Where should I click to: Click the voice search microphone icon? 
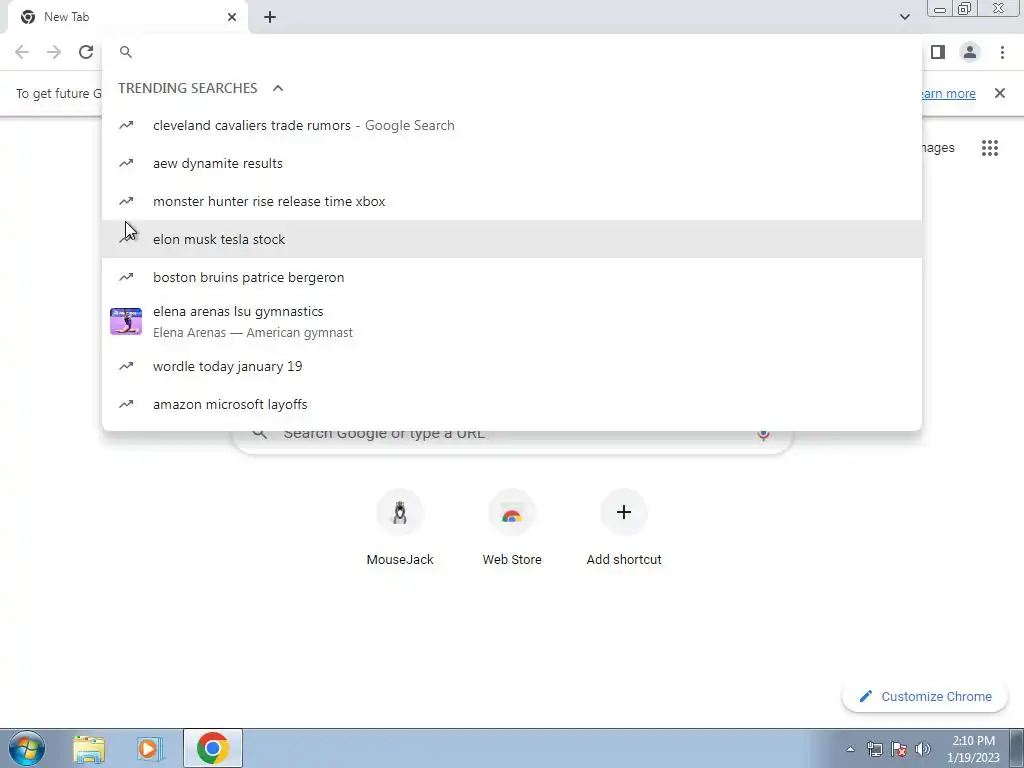(x=763, y=434)
